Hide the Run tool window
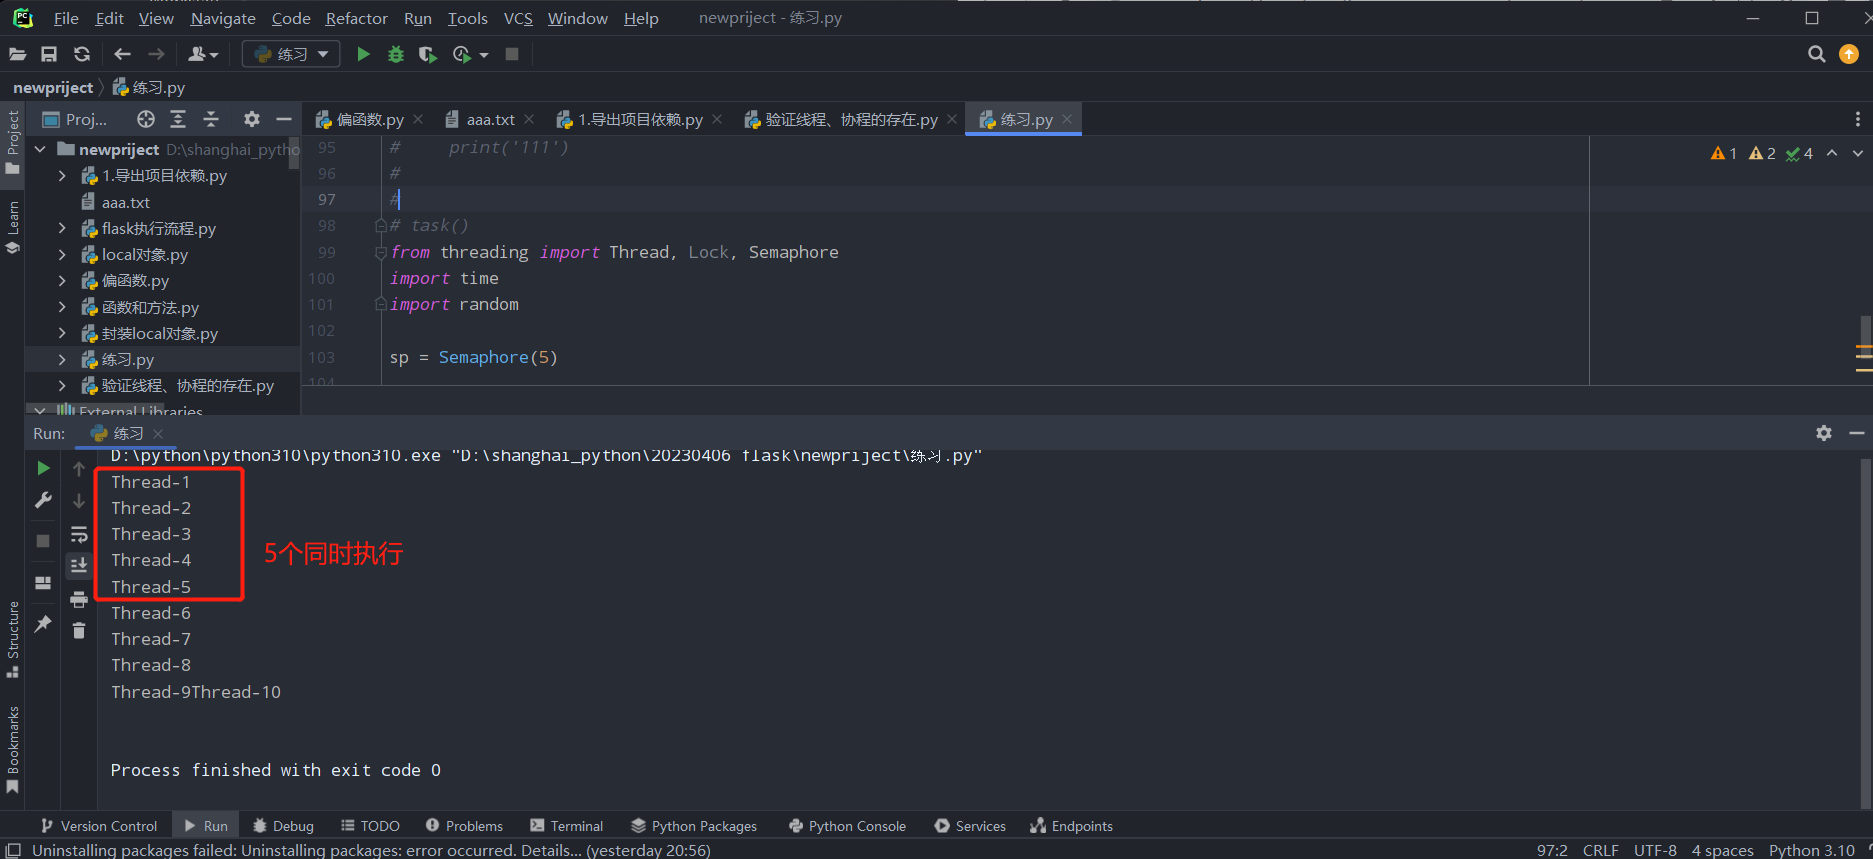The width and height of the screenshot is (1873, 859). [x=1857, y=433]
